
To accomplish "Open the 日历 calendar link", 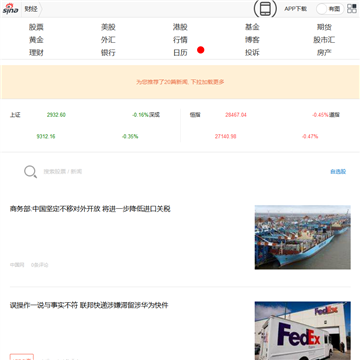I will (x=180, y=53).
